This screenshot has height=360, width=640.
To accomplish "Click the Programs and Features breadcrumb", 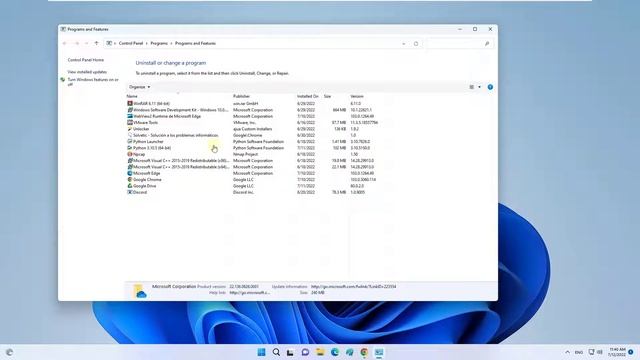I will [x=195, y=43].
